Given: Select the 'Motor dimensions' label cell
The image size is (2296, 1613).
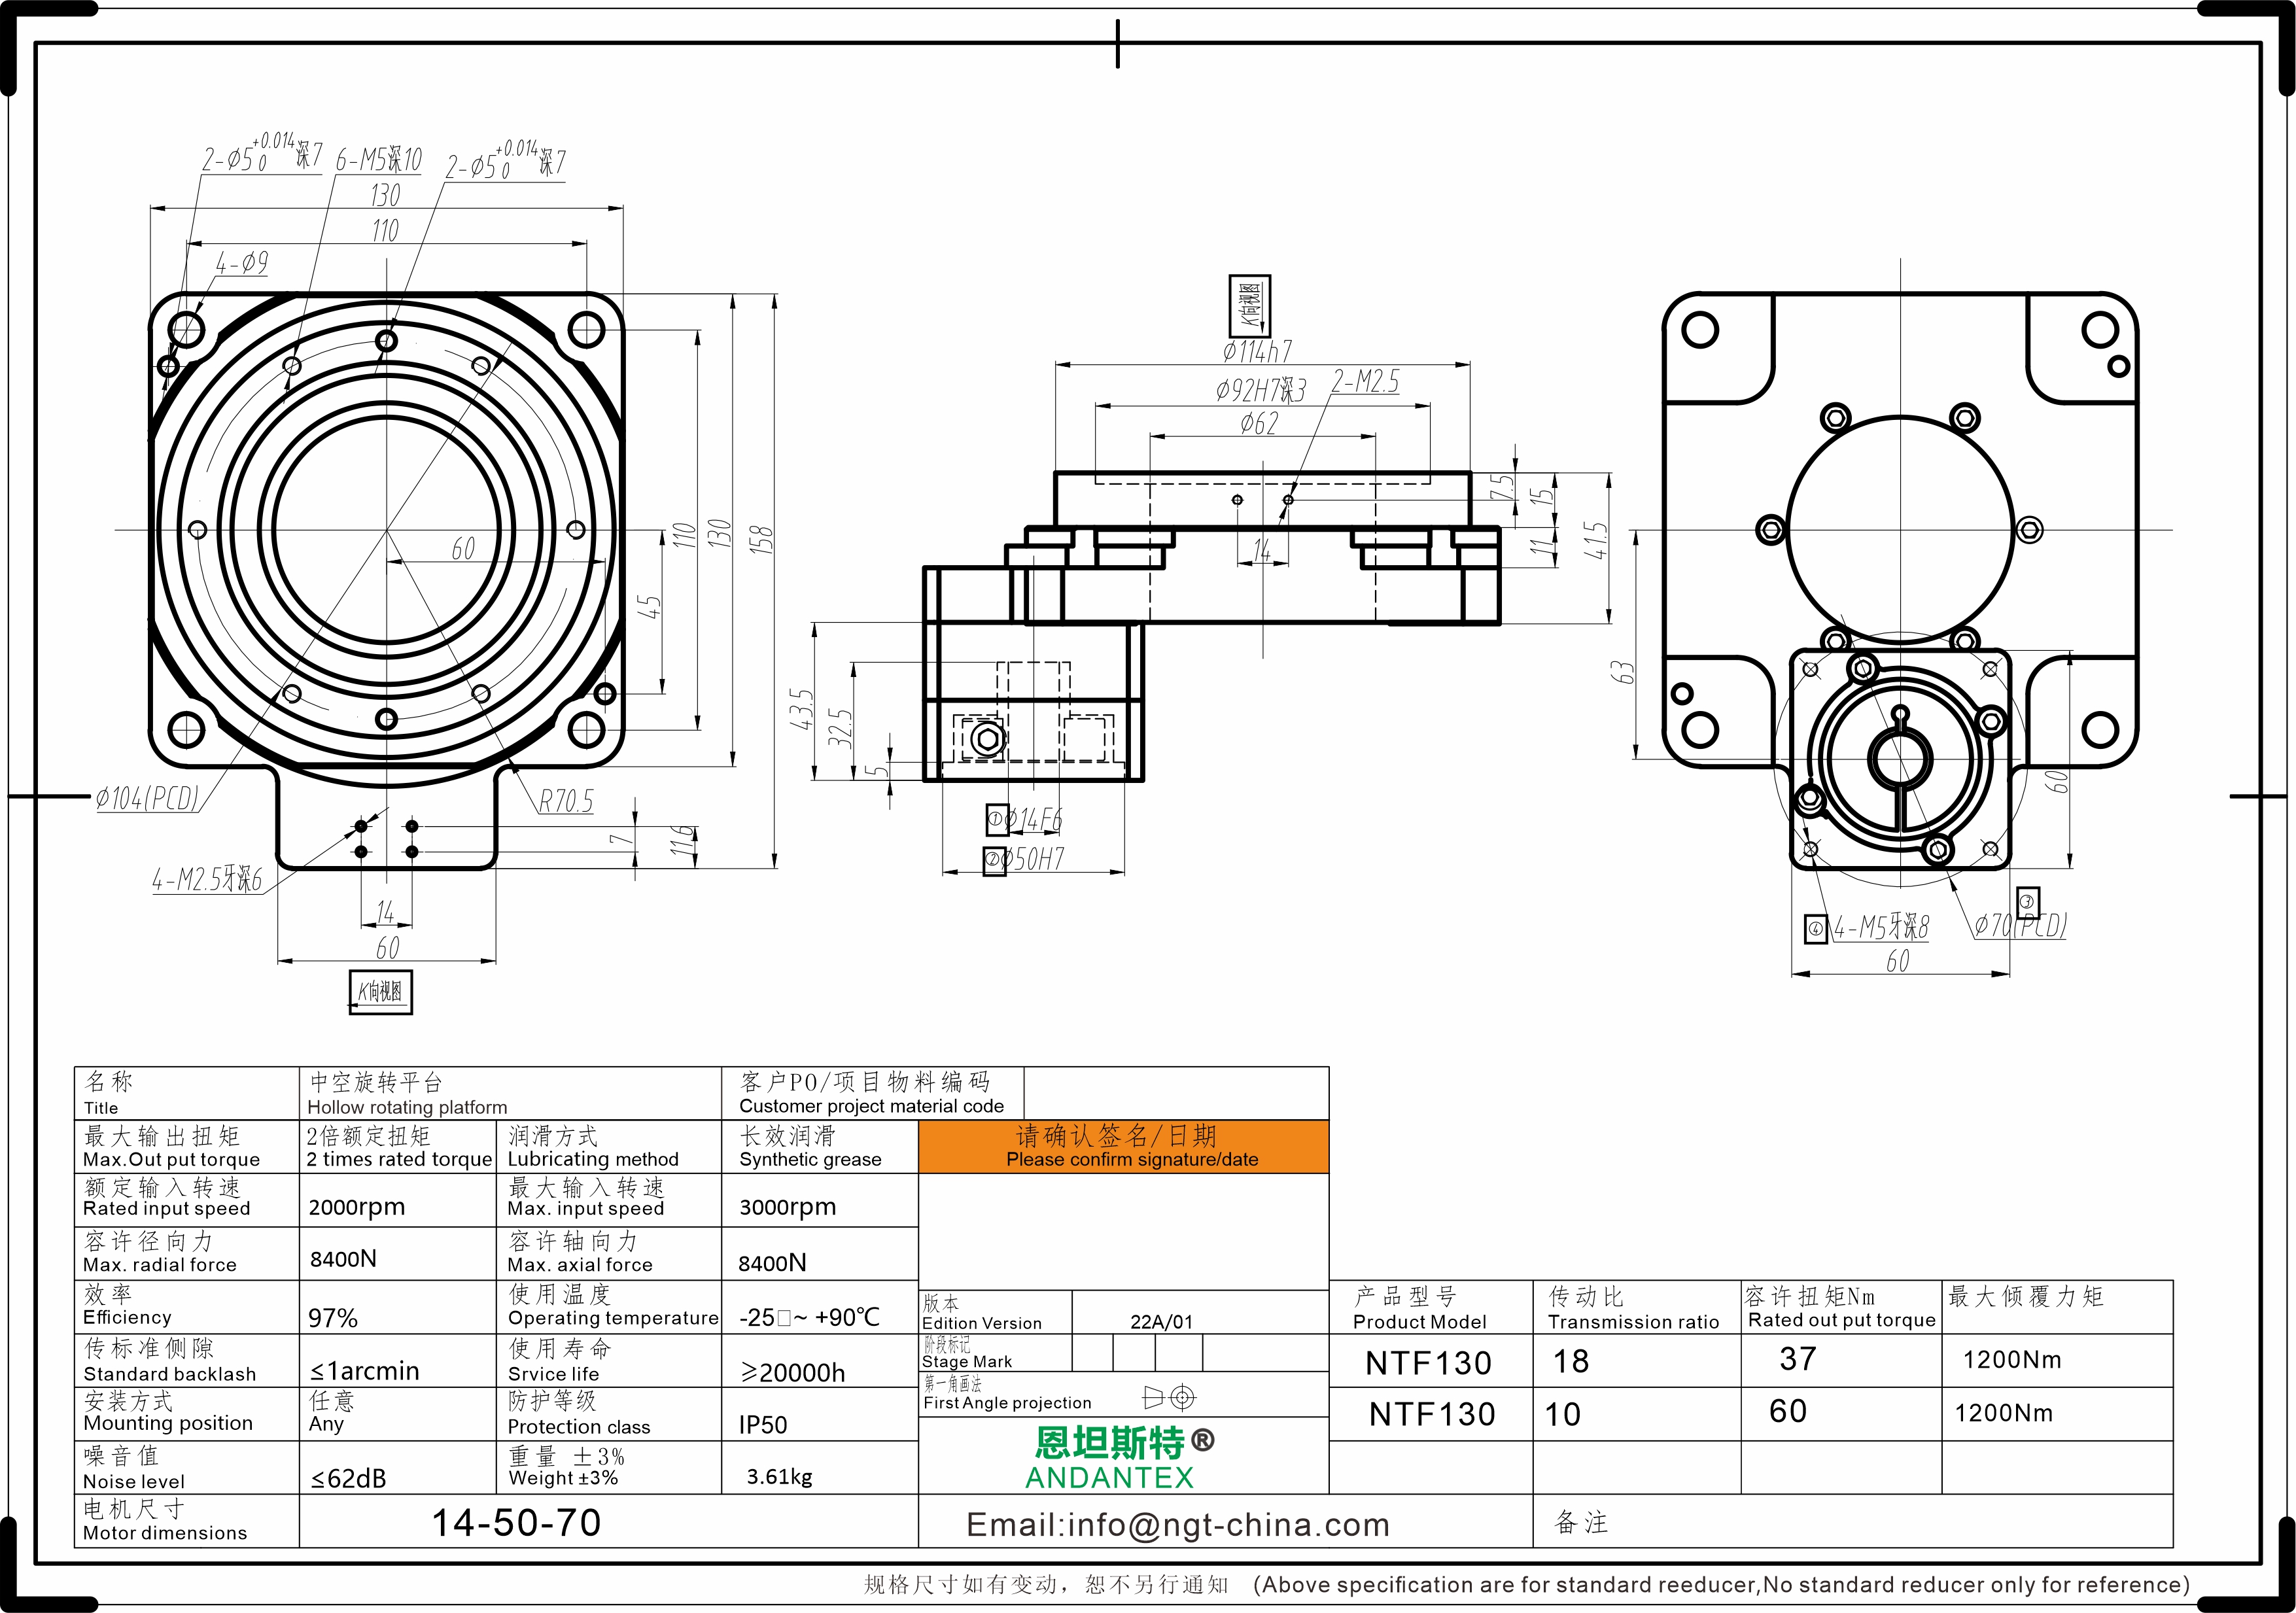Looking at the screenshot, I should point(187,1521).
